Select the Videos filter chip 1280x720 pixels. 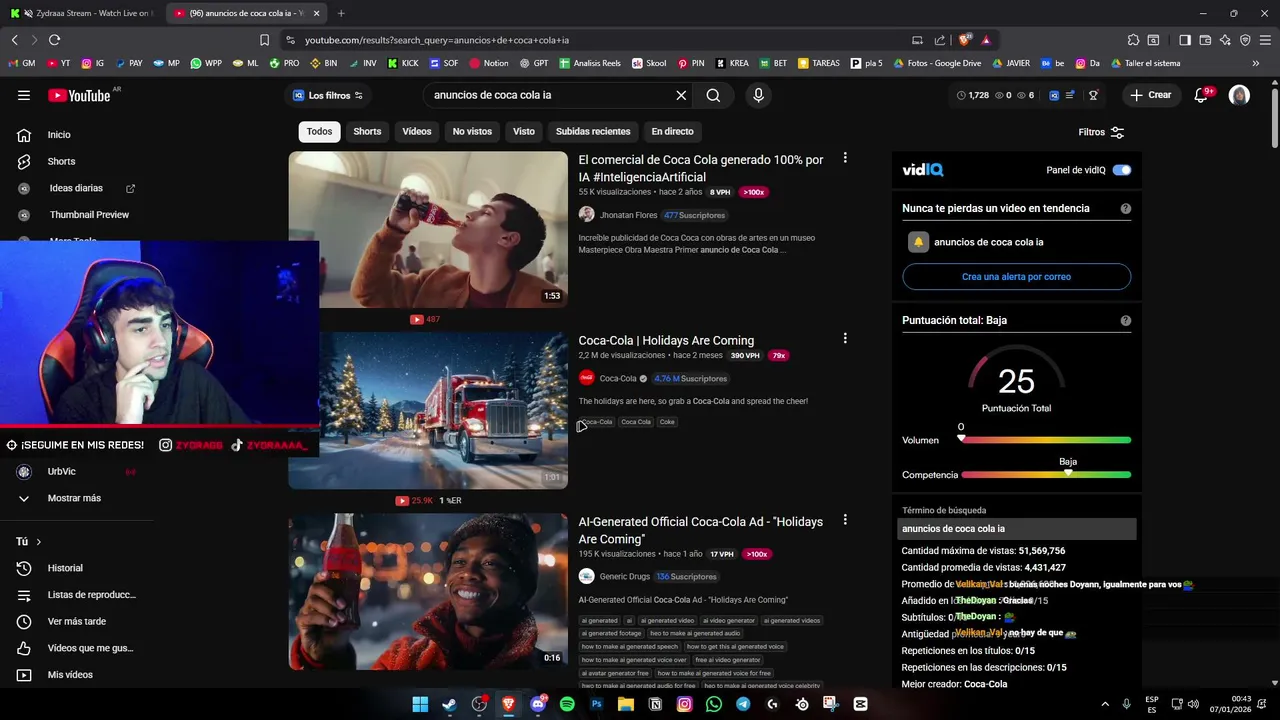coord(417,131)
